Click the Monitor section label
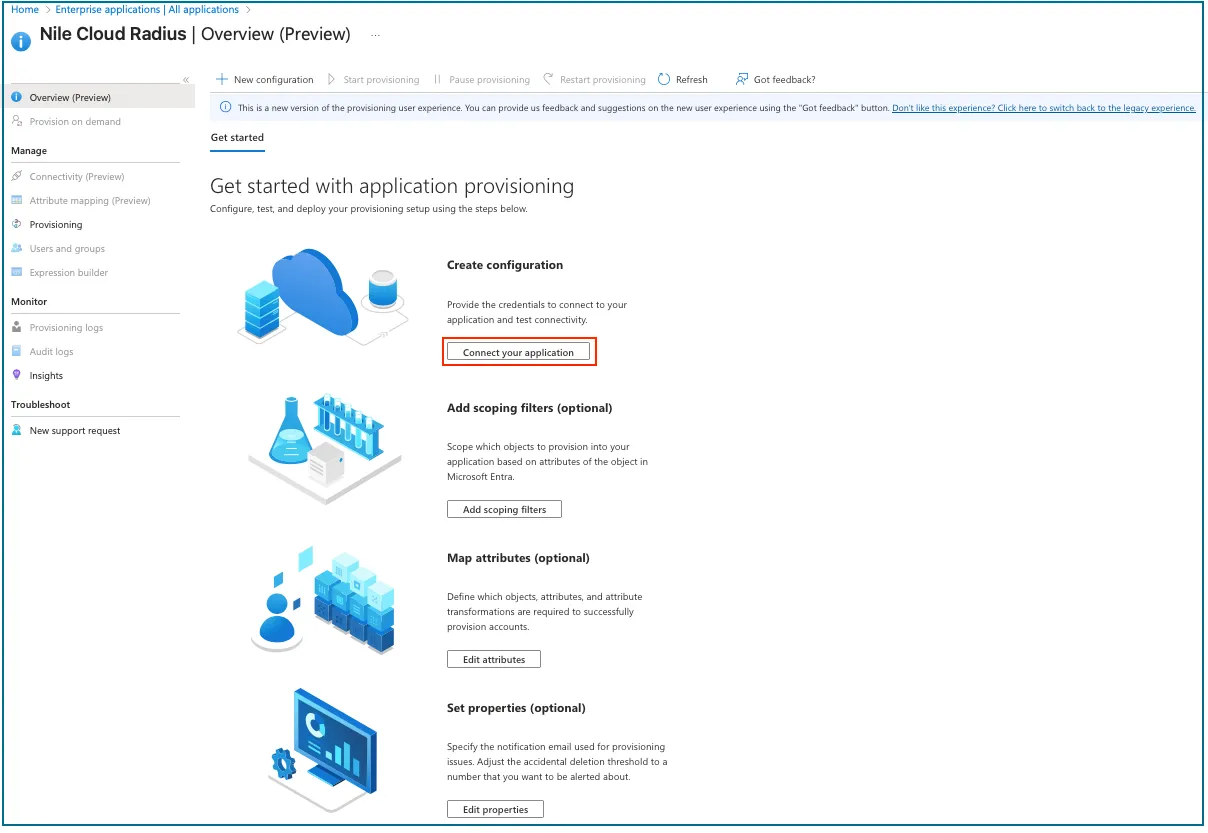The image size is (1208, 833). click(29, 301)
